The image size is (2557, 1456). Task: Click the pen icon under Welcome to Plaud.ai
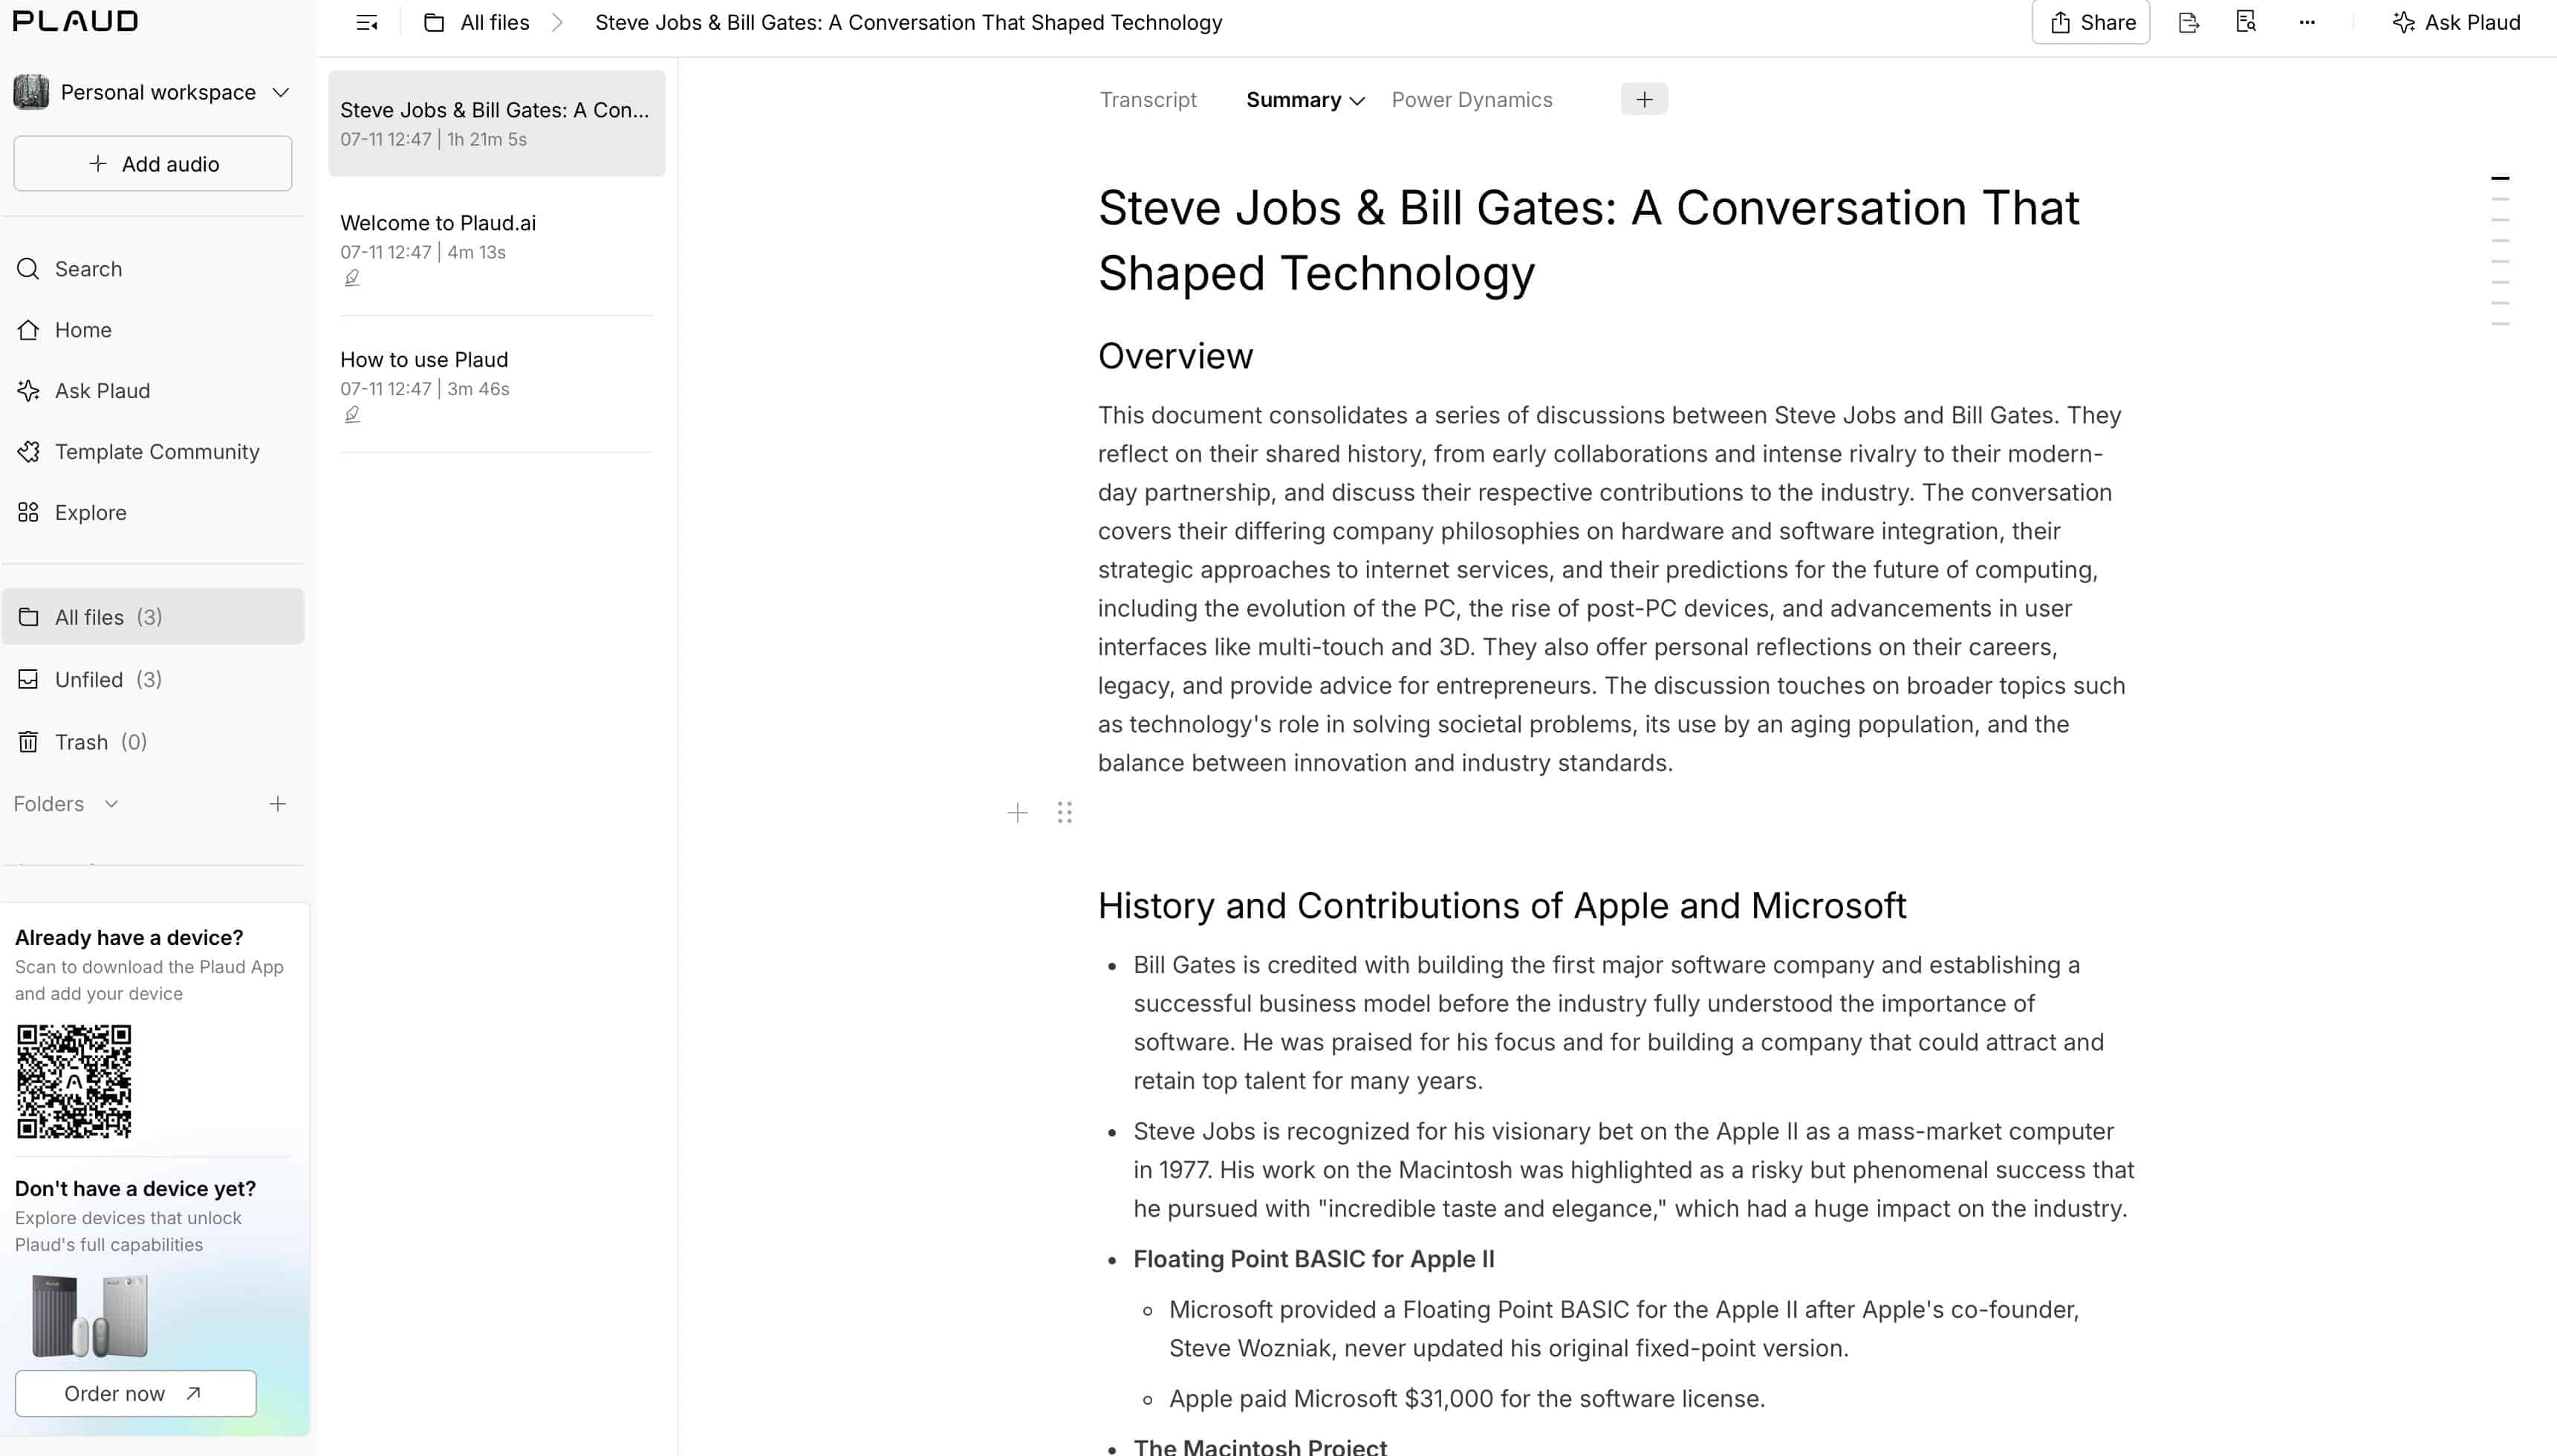tap(352, 278)
